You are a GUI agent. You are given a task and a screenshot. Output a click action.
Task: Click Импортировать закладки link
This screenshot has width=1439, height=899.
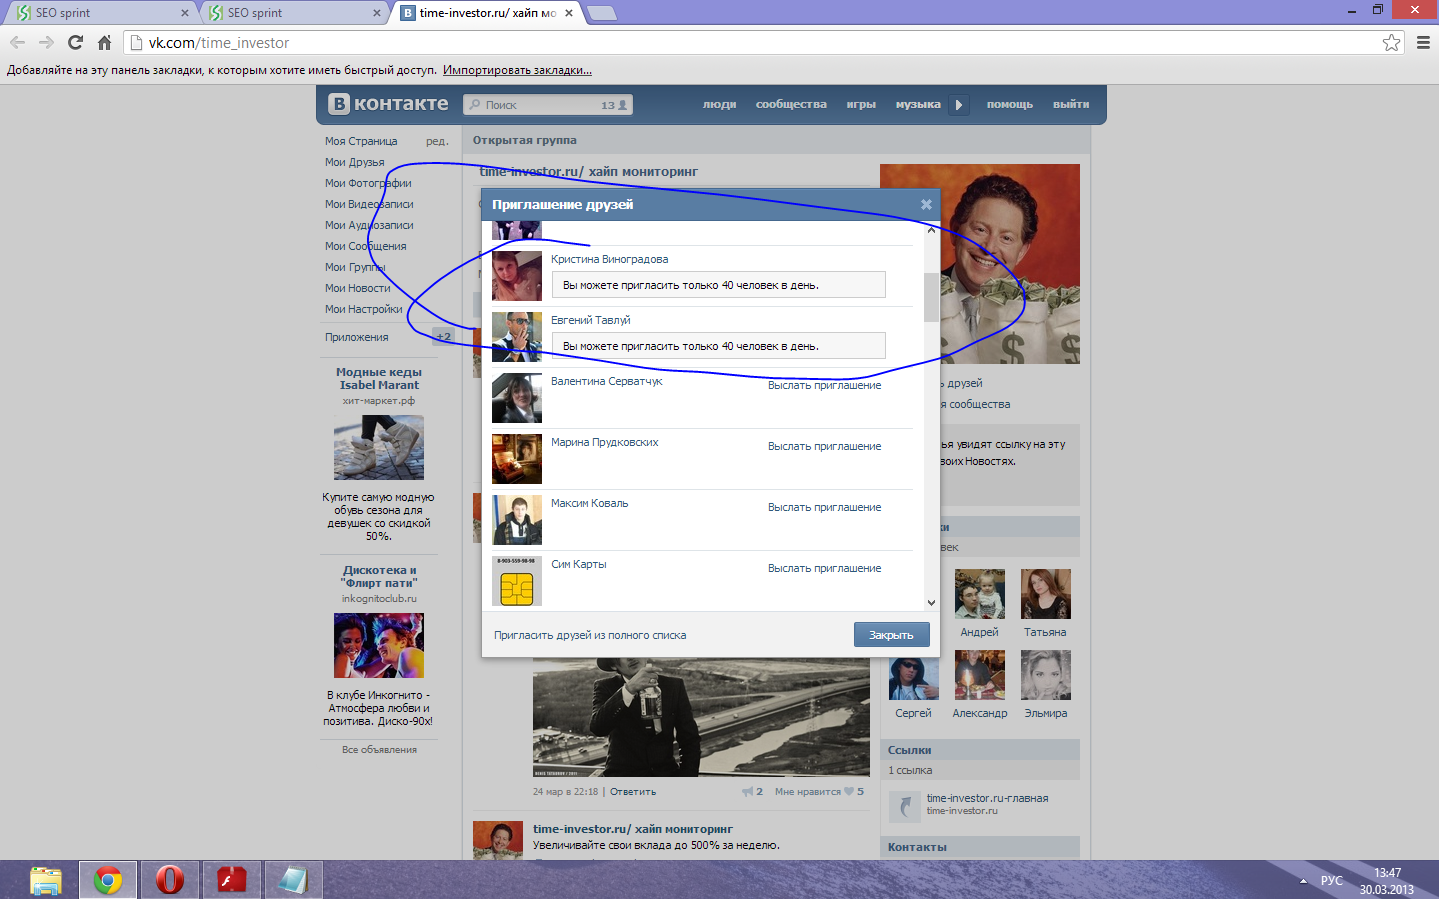click(x=517, y=70)
